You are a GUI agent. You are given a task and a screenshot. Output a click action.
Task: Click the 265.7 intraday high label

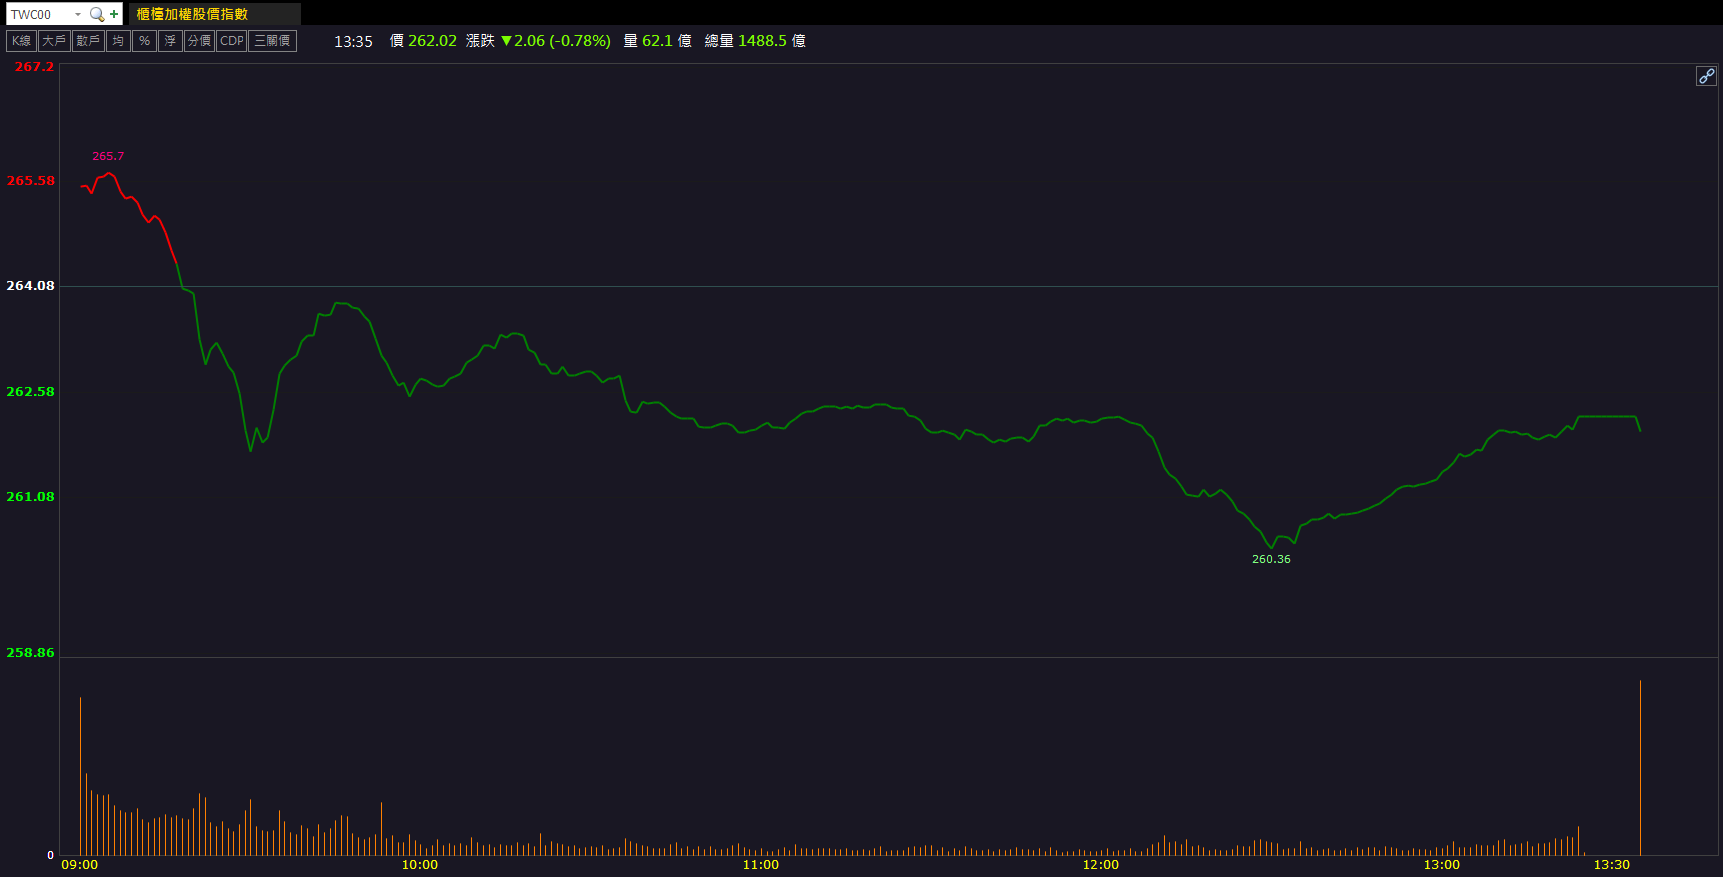108,156
